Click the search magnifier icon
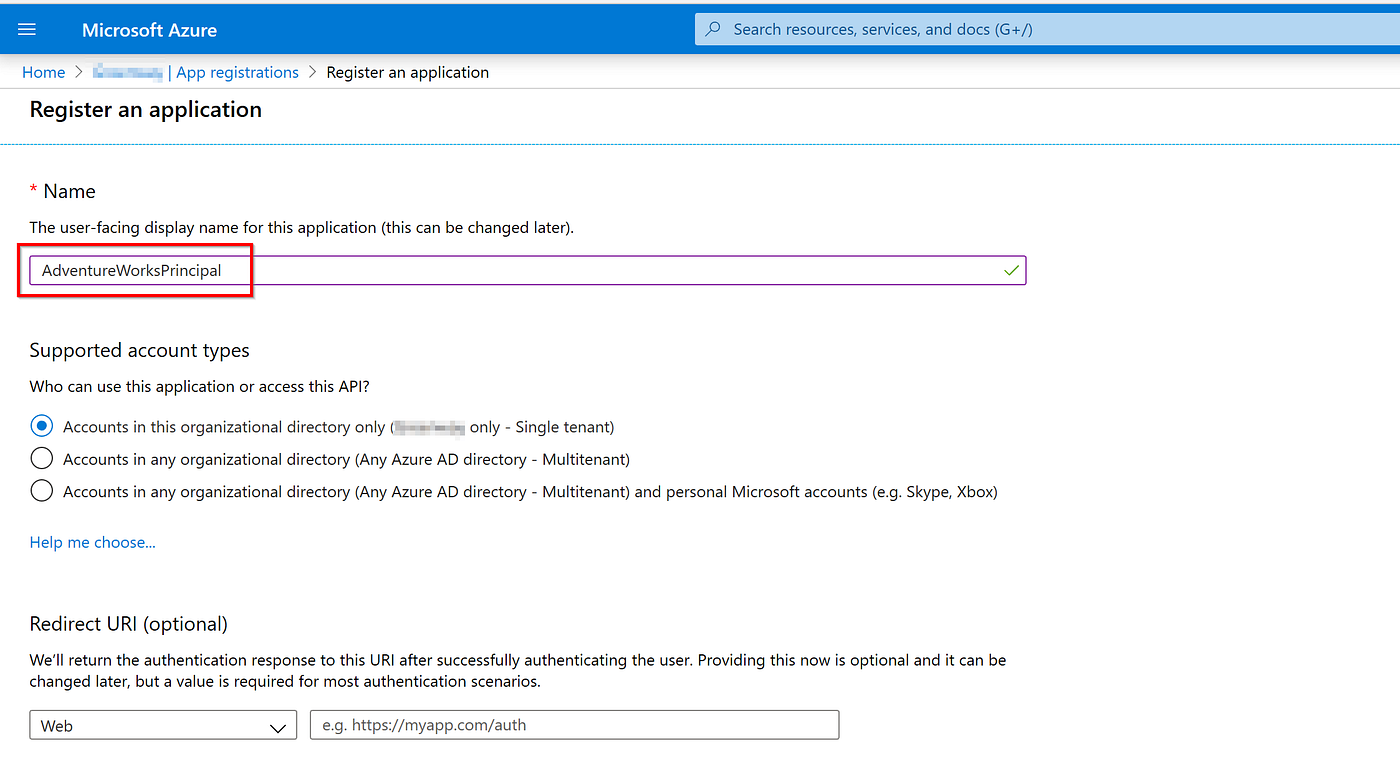 713,29
